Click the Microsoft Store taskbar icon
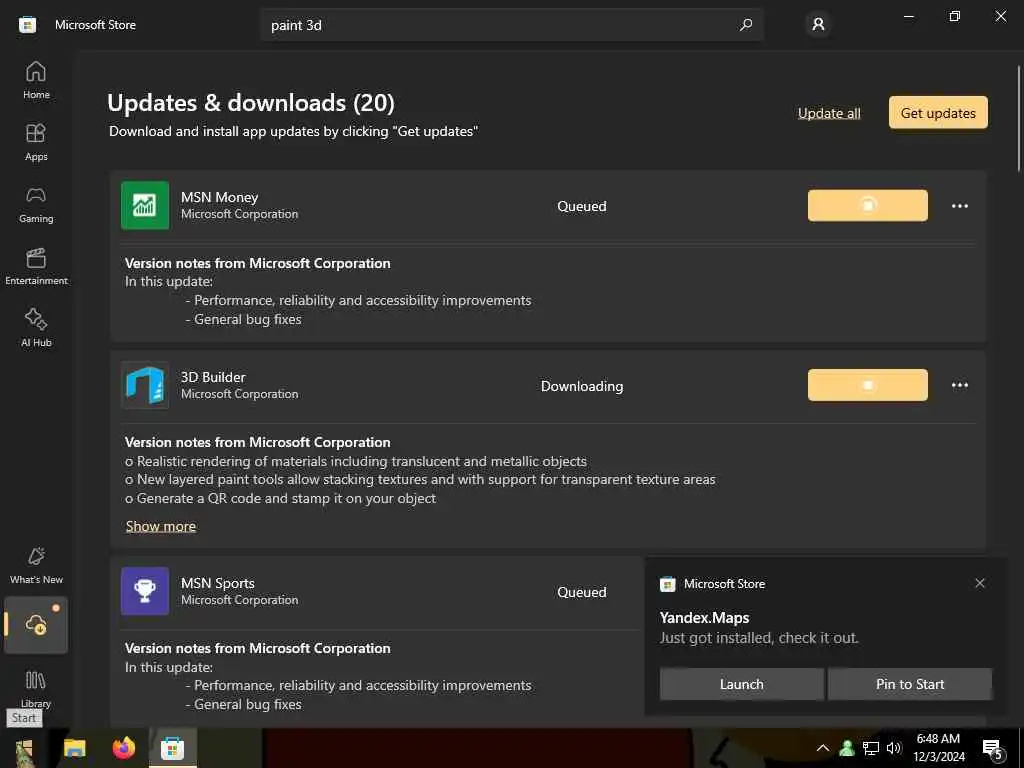 point(172,748)
